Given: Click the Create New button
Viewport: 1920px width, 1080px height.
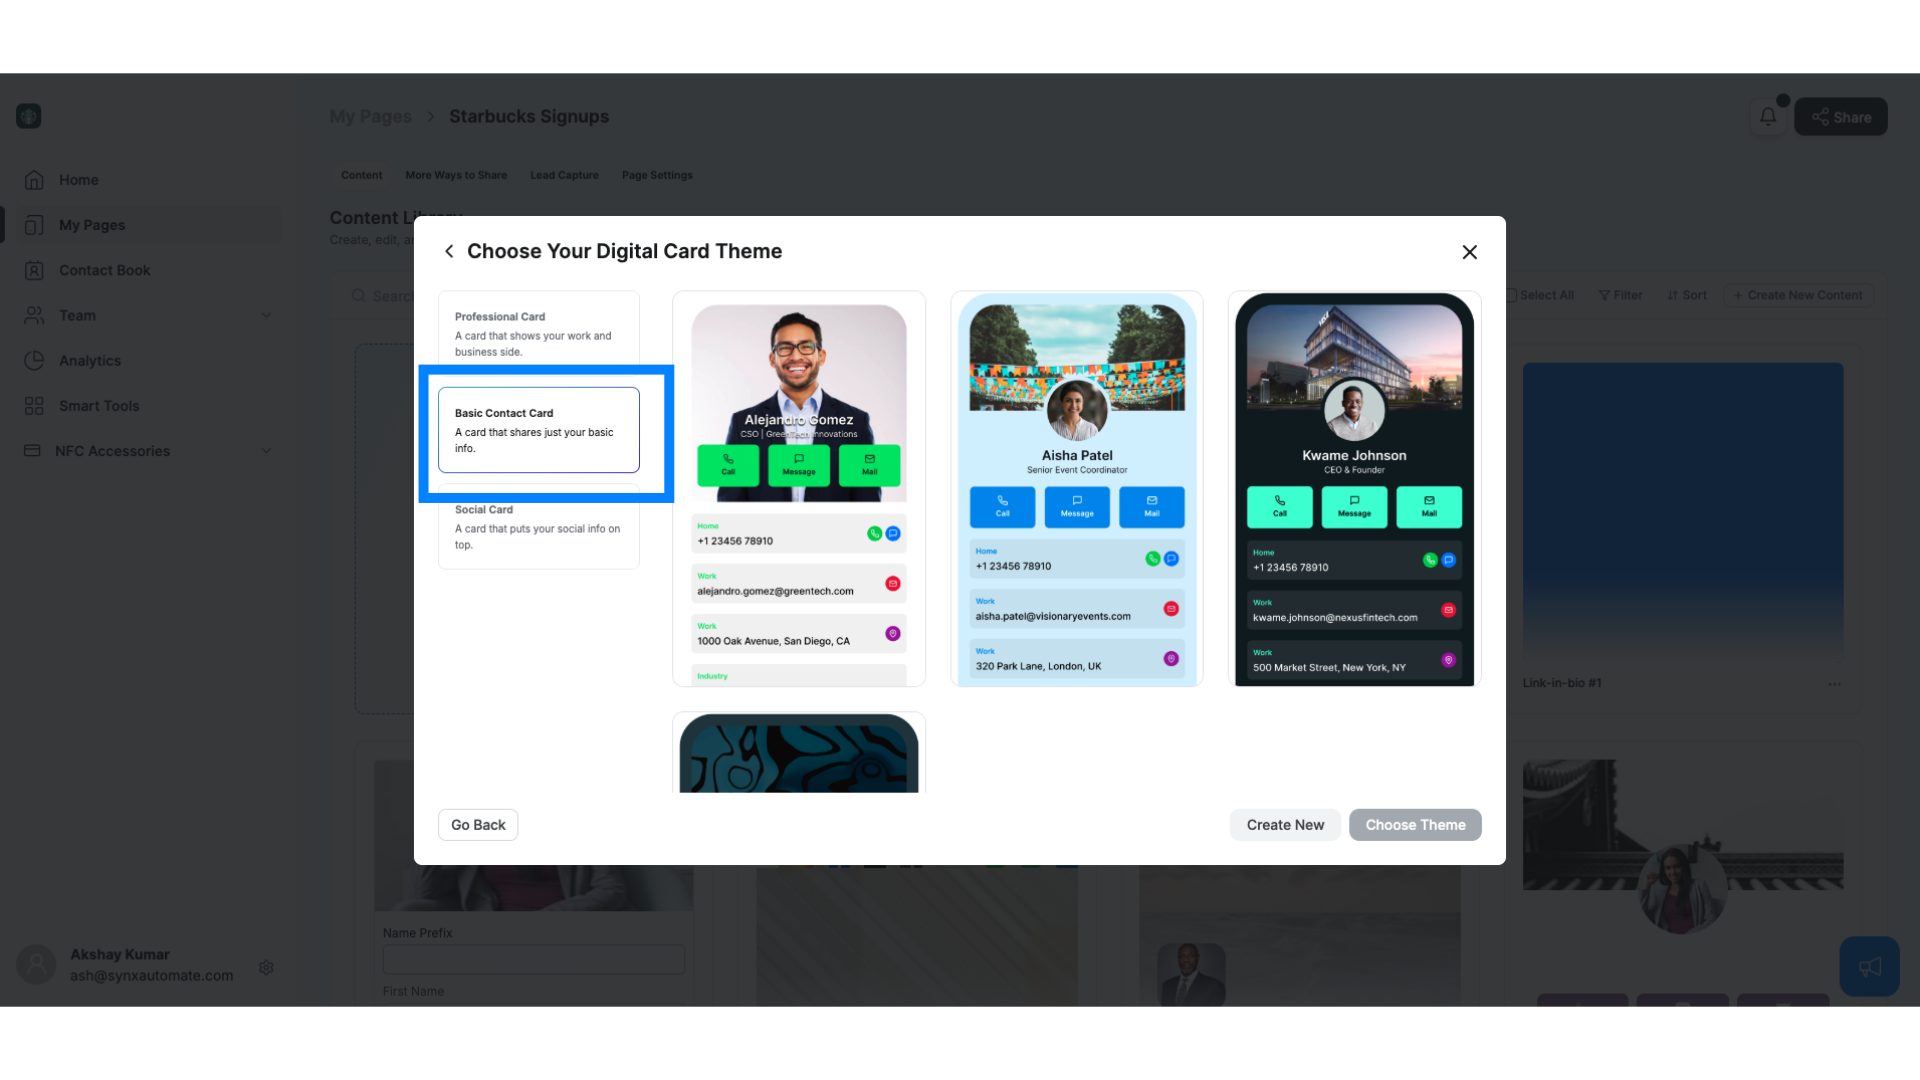Looking at the screenshot, I should [x=1286, y=824].
